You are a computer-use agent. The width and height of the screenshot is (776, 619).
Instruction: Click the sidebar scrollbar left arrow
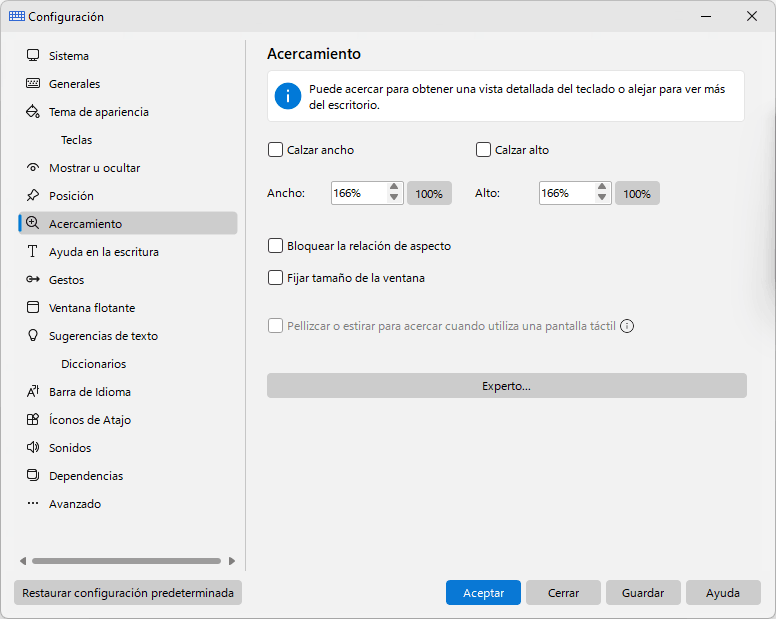23,561
